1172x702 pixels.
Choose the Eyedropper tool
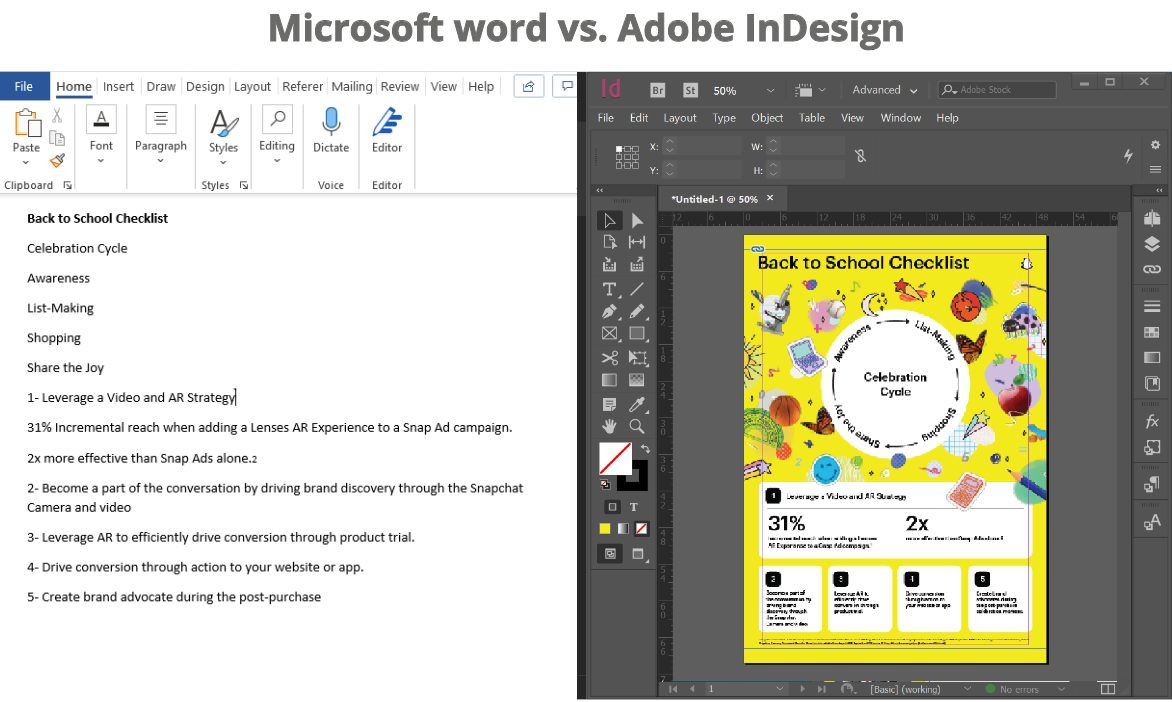point(637,404)
